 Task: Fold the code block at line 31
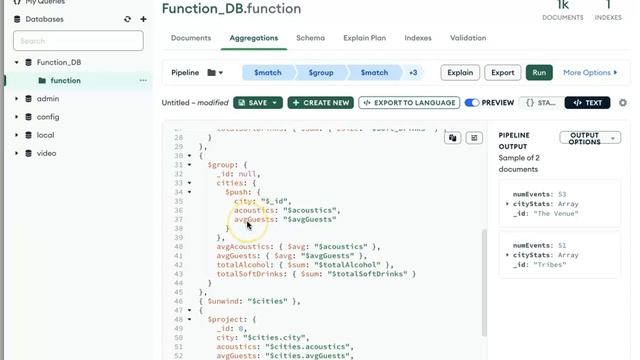pos(189,165)
